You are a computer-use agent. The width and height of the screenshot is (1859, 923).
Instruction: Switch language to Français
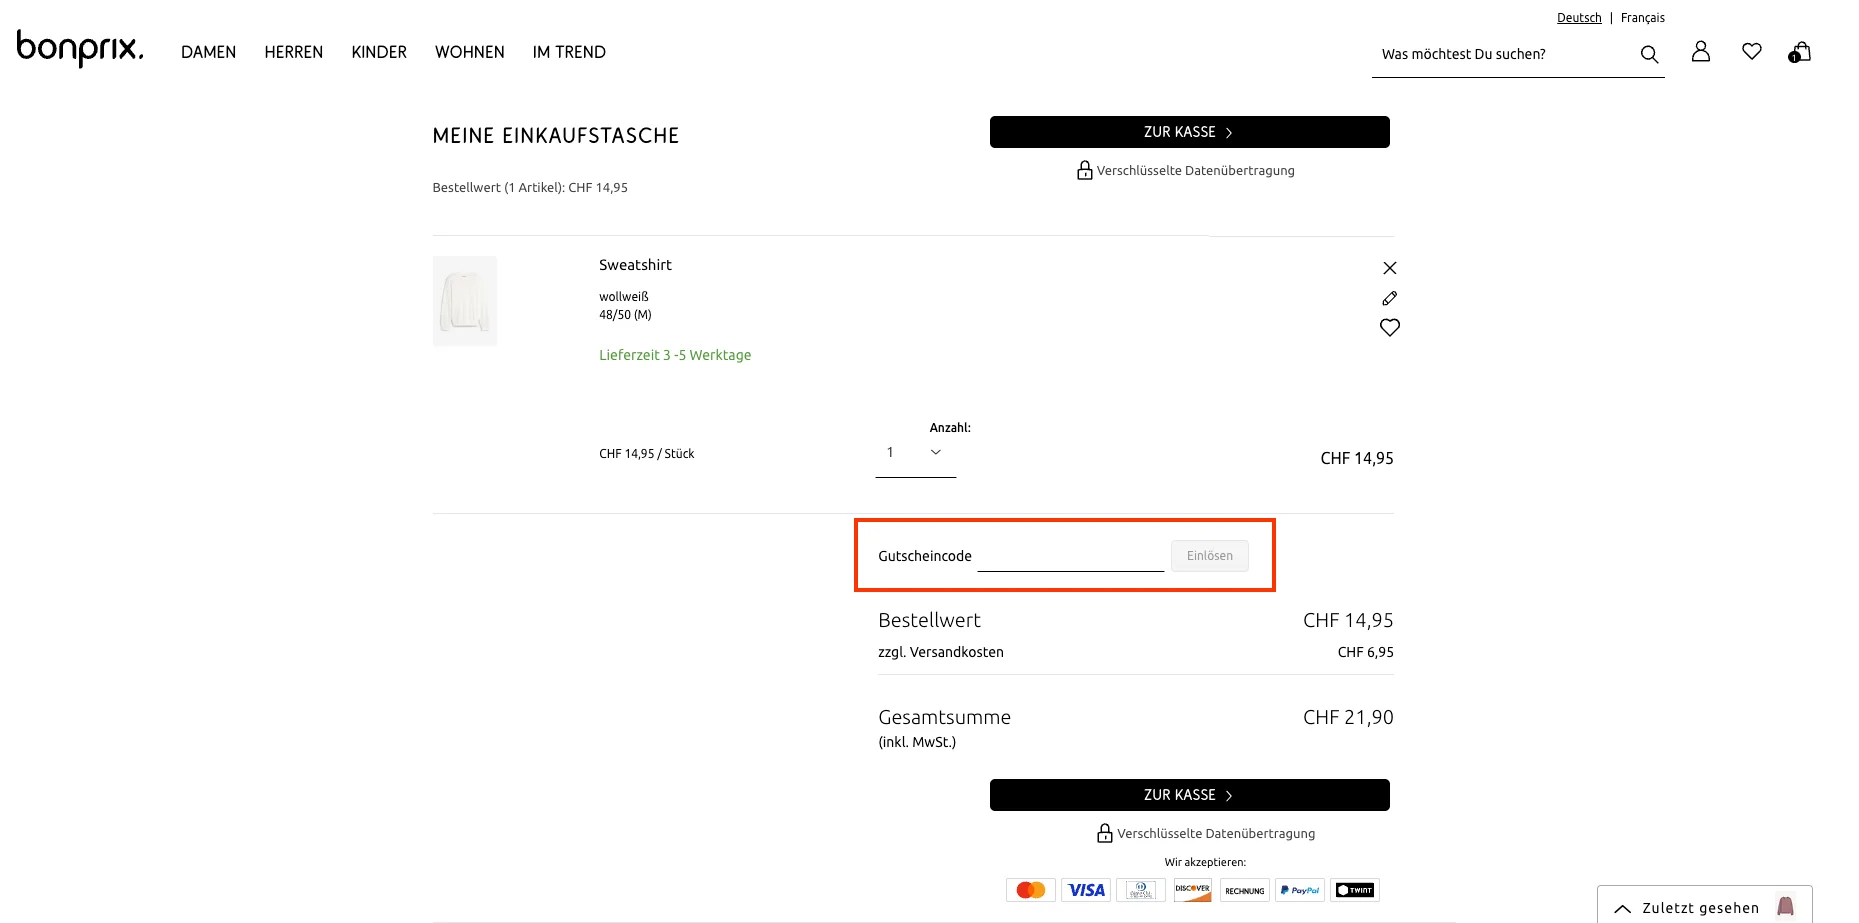point(1643,17)
